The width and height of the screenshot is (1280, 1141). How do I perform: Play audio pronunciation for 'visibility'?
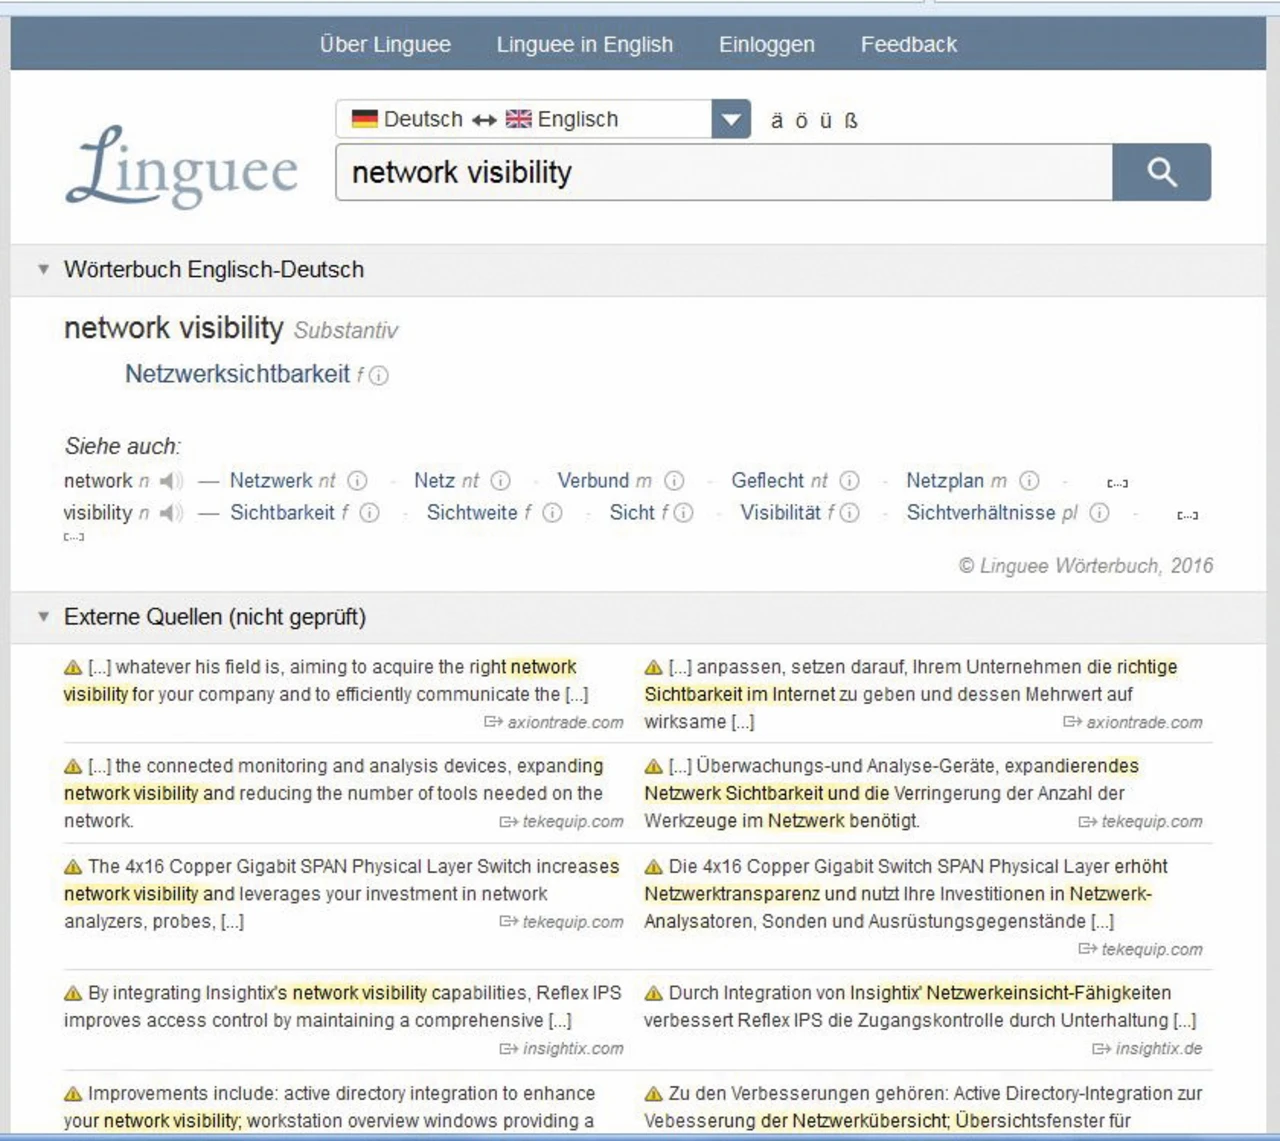point(172,513)
